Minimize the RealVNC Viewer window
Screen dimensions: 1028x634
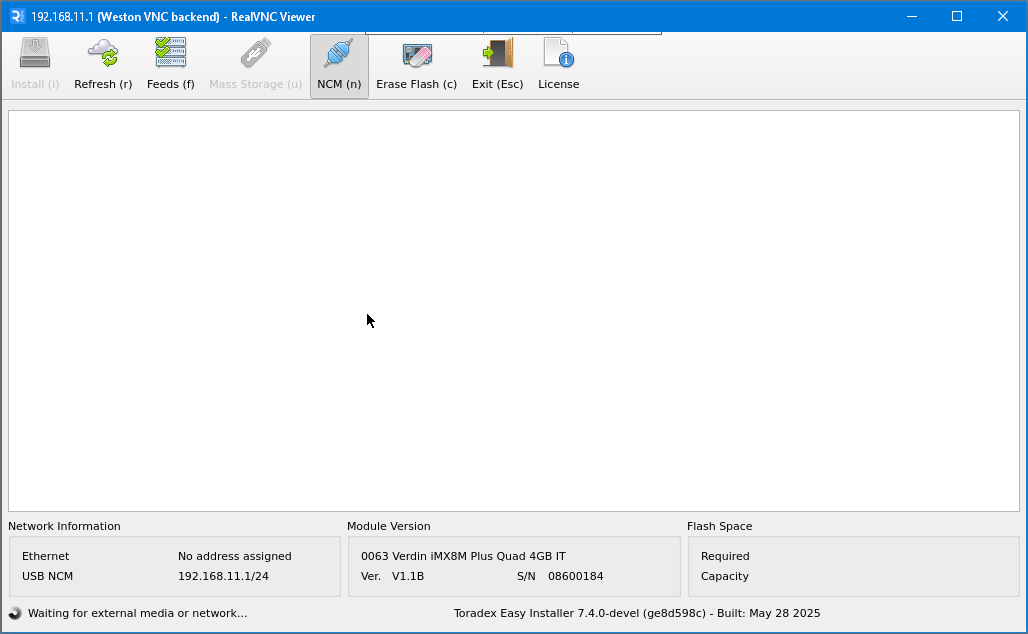coord(911,16)
